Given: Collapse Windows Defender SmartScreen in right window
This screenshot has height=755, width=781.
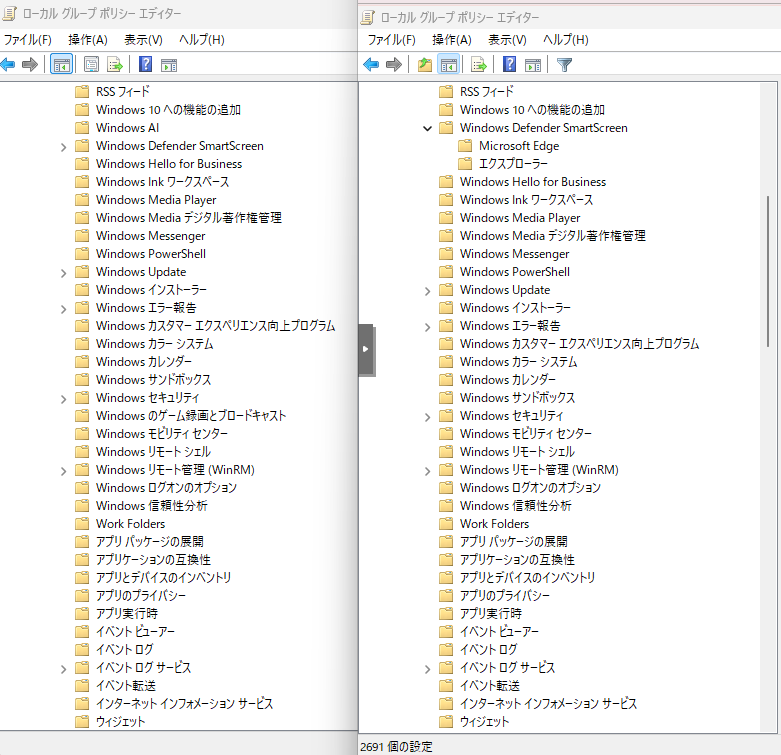Looking at the screenshot, I should click(x=427, y=128).
